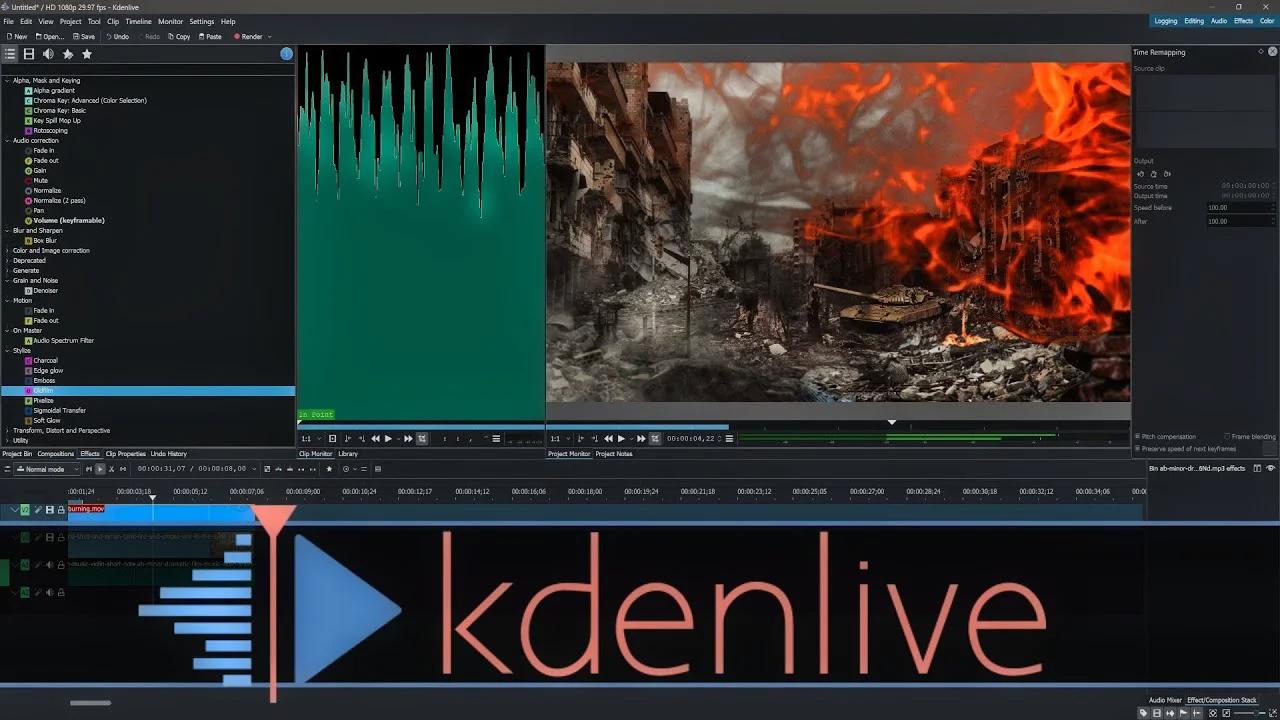Viewport: 1280px width, 720px height.
Task: Click the Render button
Action: click(x=247, y=36)
